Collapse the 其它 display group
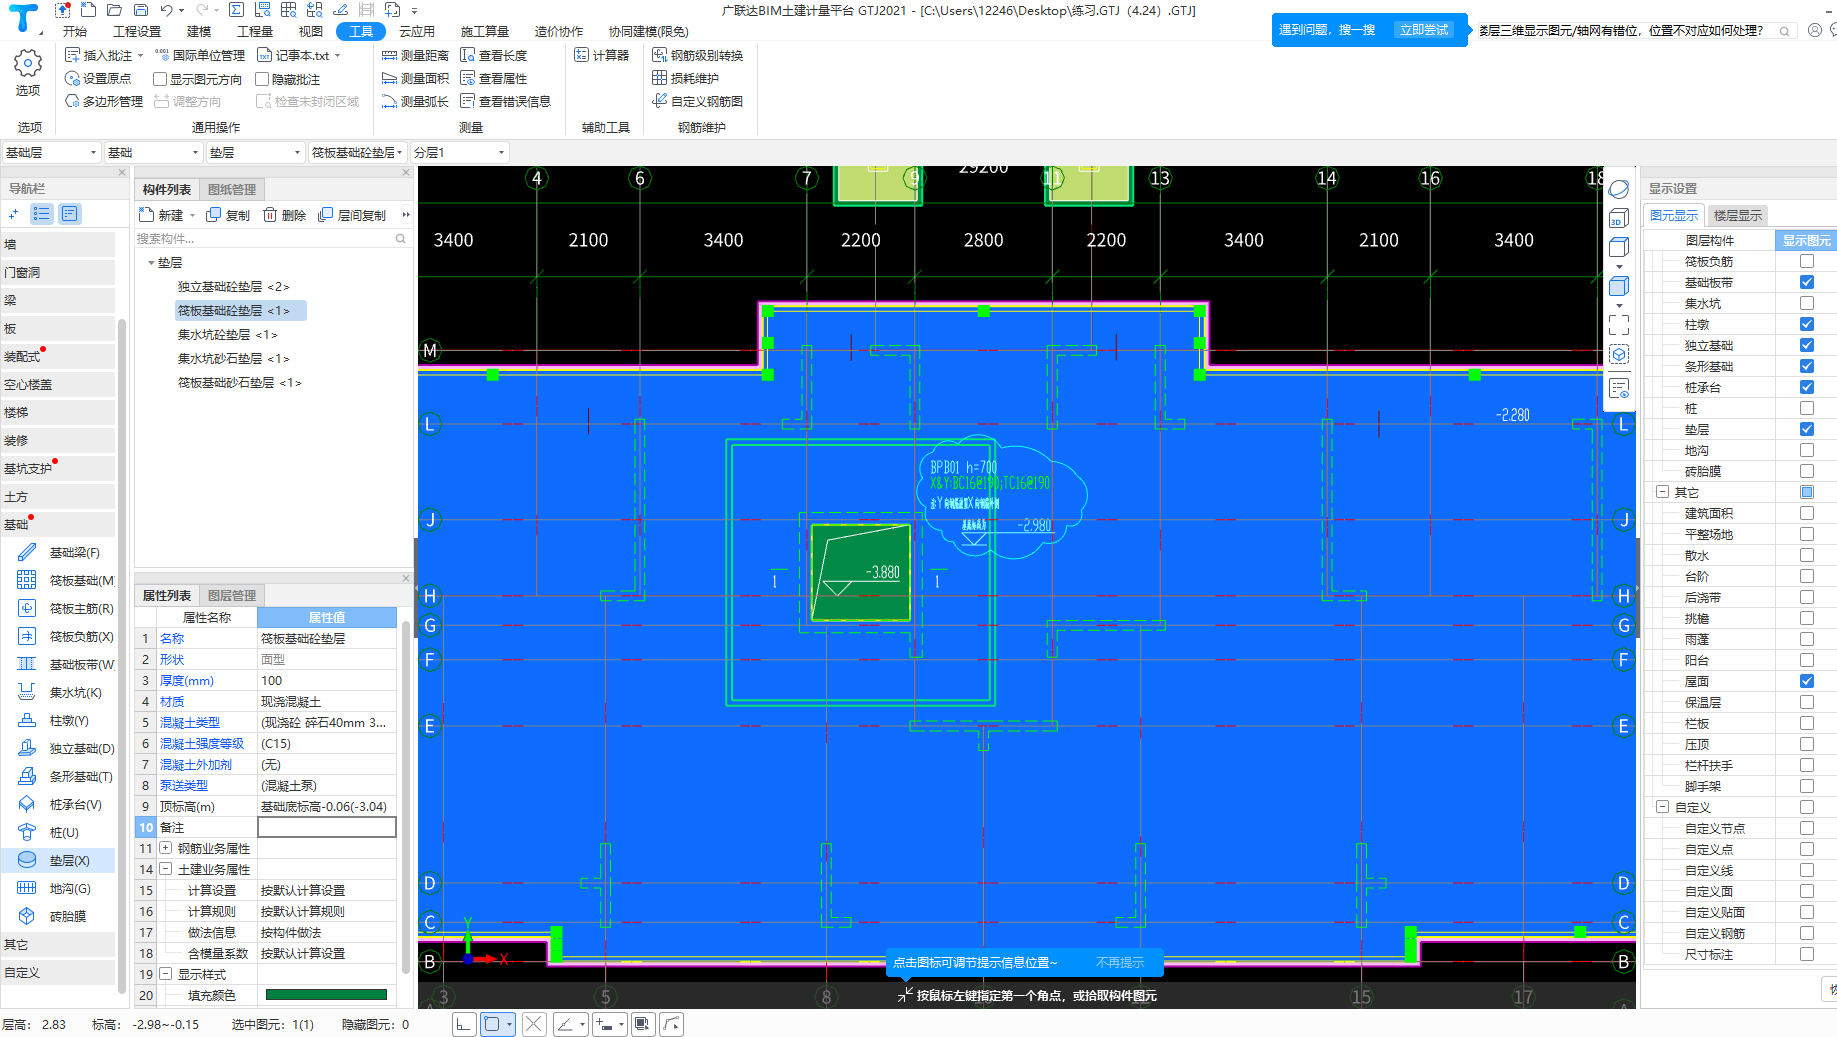Viewport: 1837px width, 1037px height. pyautogui.click(x=1662, y=492)
